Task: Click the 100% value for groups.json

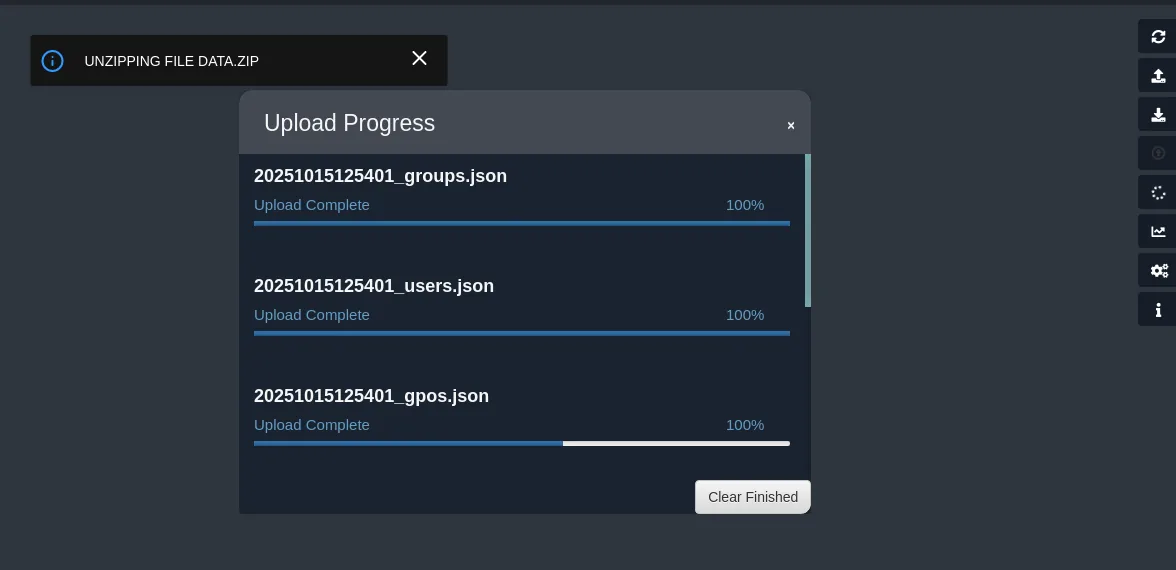Action: (745, 205)
